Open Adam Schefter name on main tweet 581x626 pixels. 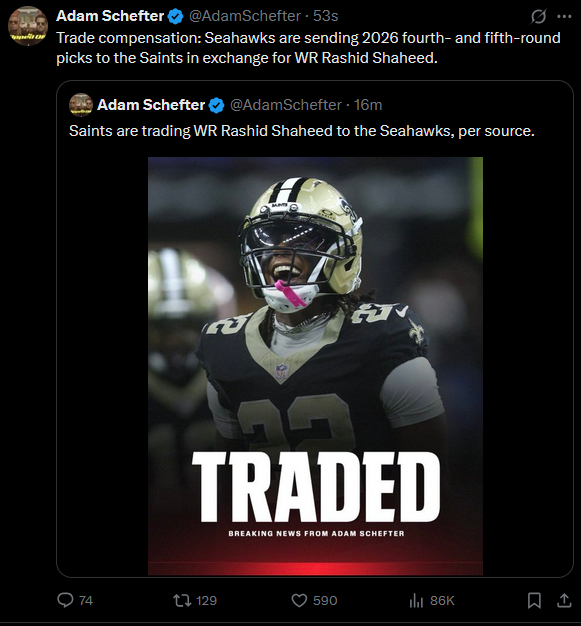pos(110,16)
